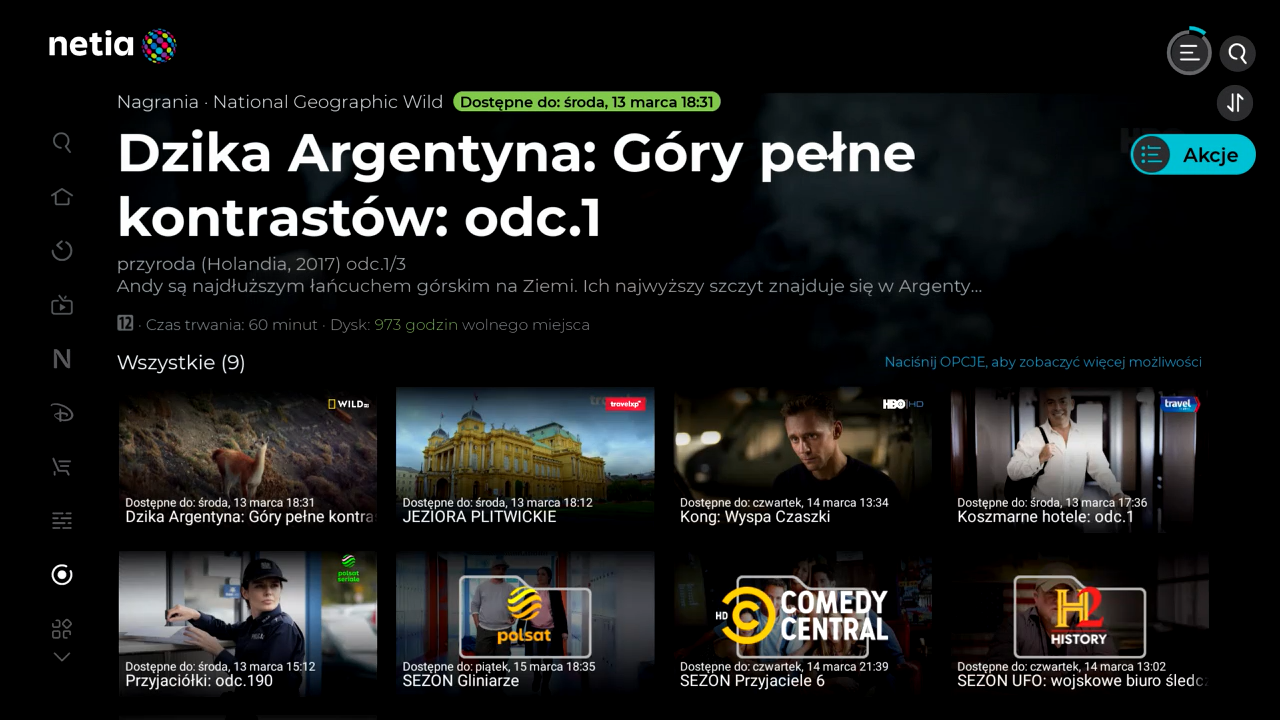
Task: Open the catch-up replay icon in the sidebar
Action: 62,251
